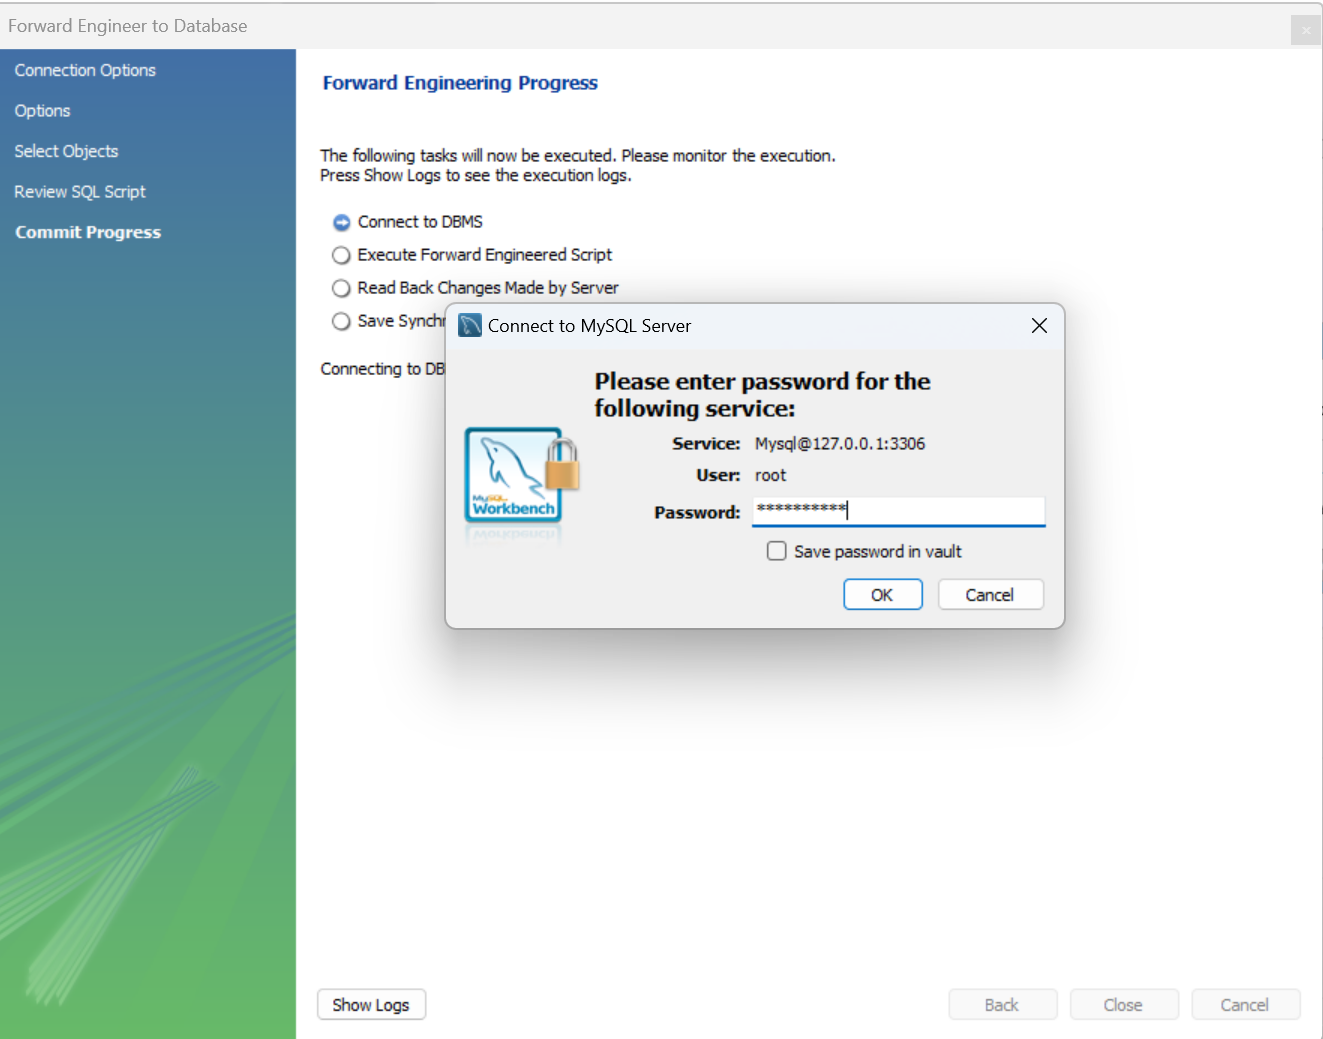This screenshot has width=1323, height=1039.
Task: Select the Connect to DBMS task indicator
Action: point(341,222)
